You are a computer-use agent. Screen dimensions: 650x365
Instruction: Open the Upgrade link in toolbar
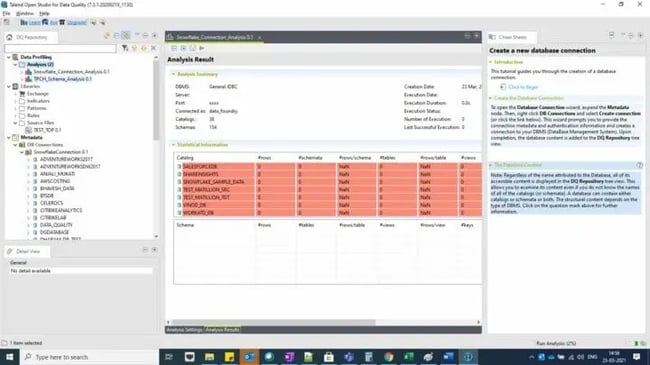(77, 22)
